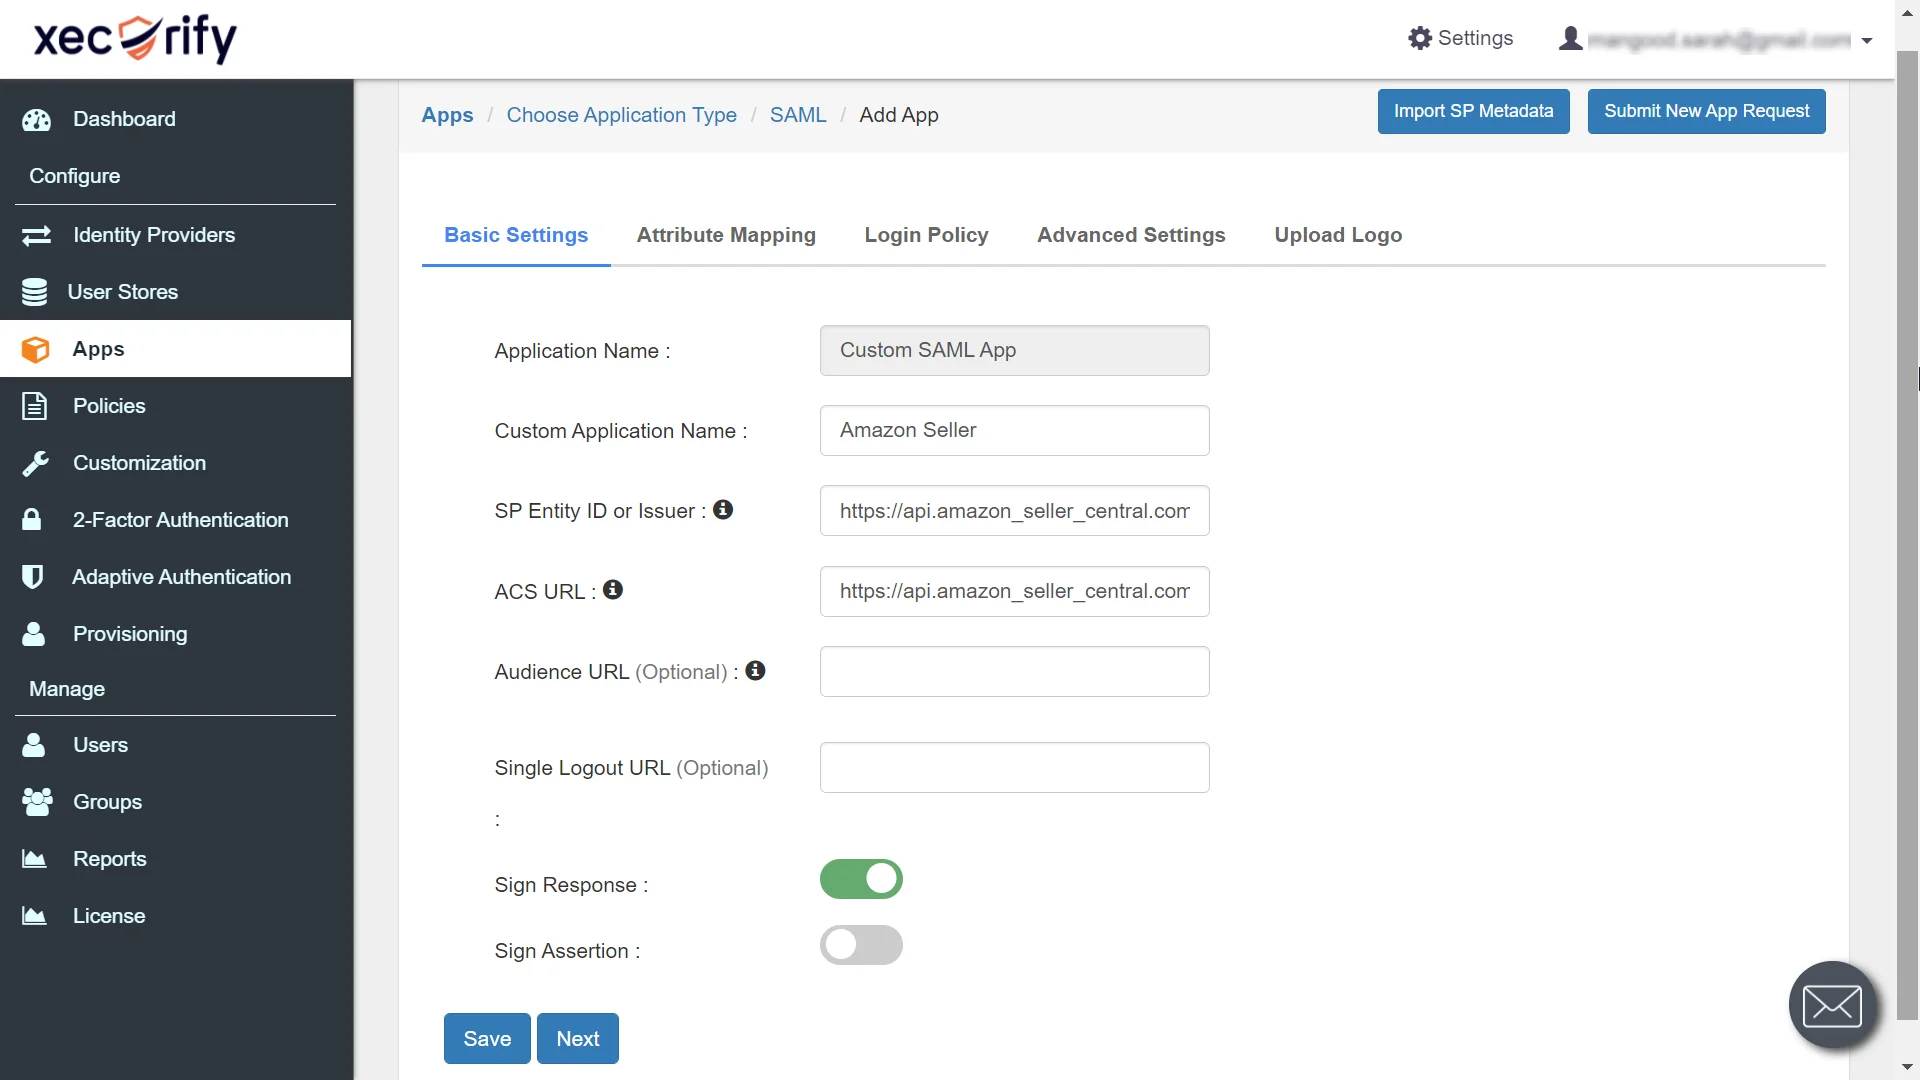The image size is (1920, 1080).
Task: Click the Import SP Metadata button
Action: pyautogui.click(x=1473, y=111)
